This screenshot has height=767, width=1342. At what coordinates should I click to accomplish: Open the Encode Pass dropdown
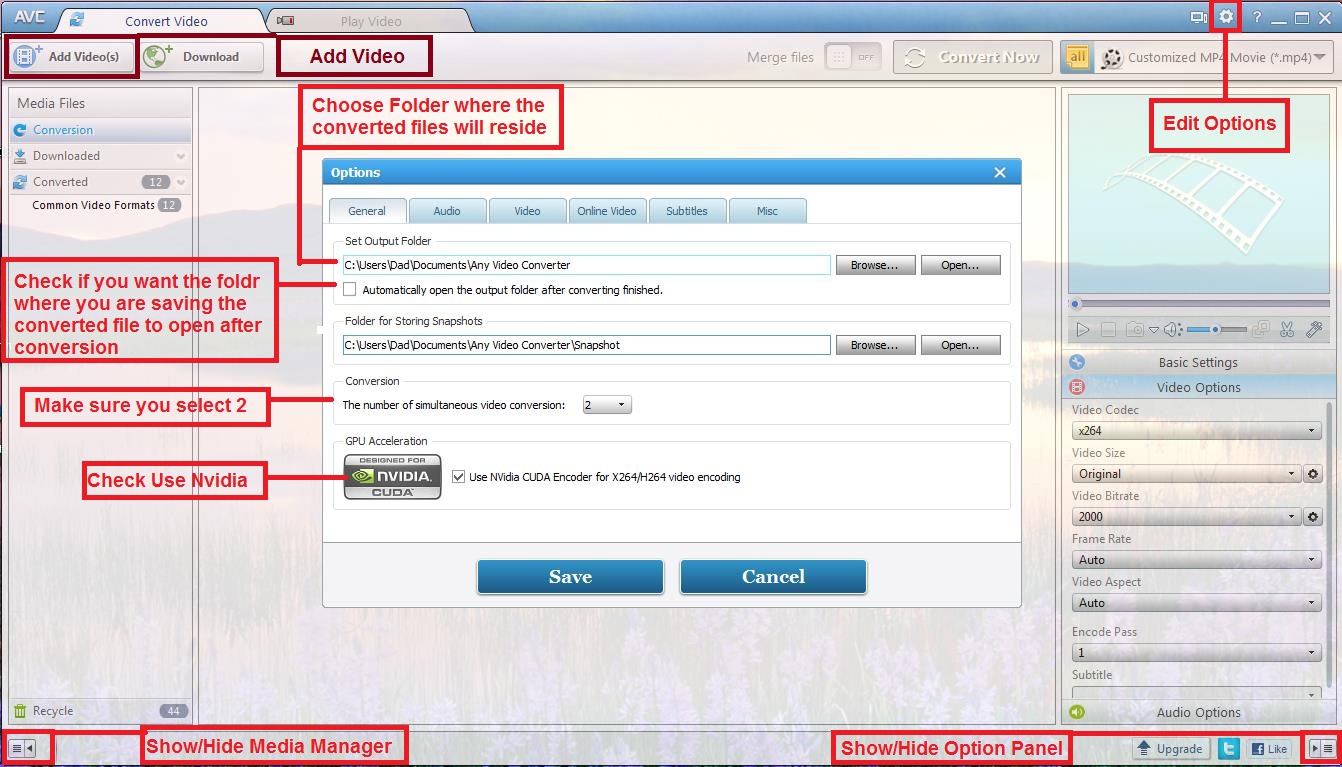click(x=1196, y=652)
